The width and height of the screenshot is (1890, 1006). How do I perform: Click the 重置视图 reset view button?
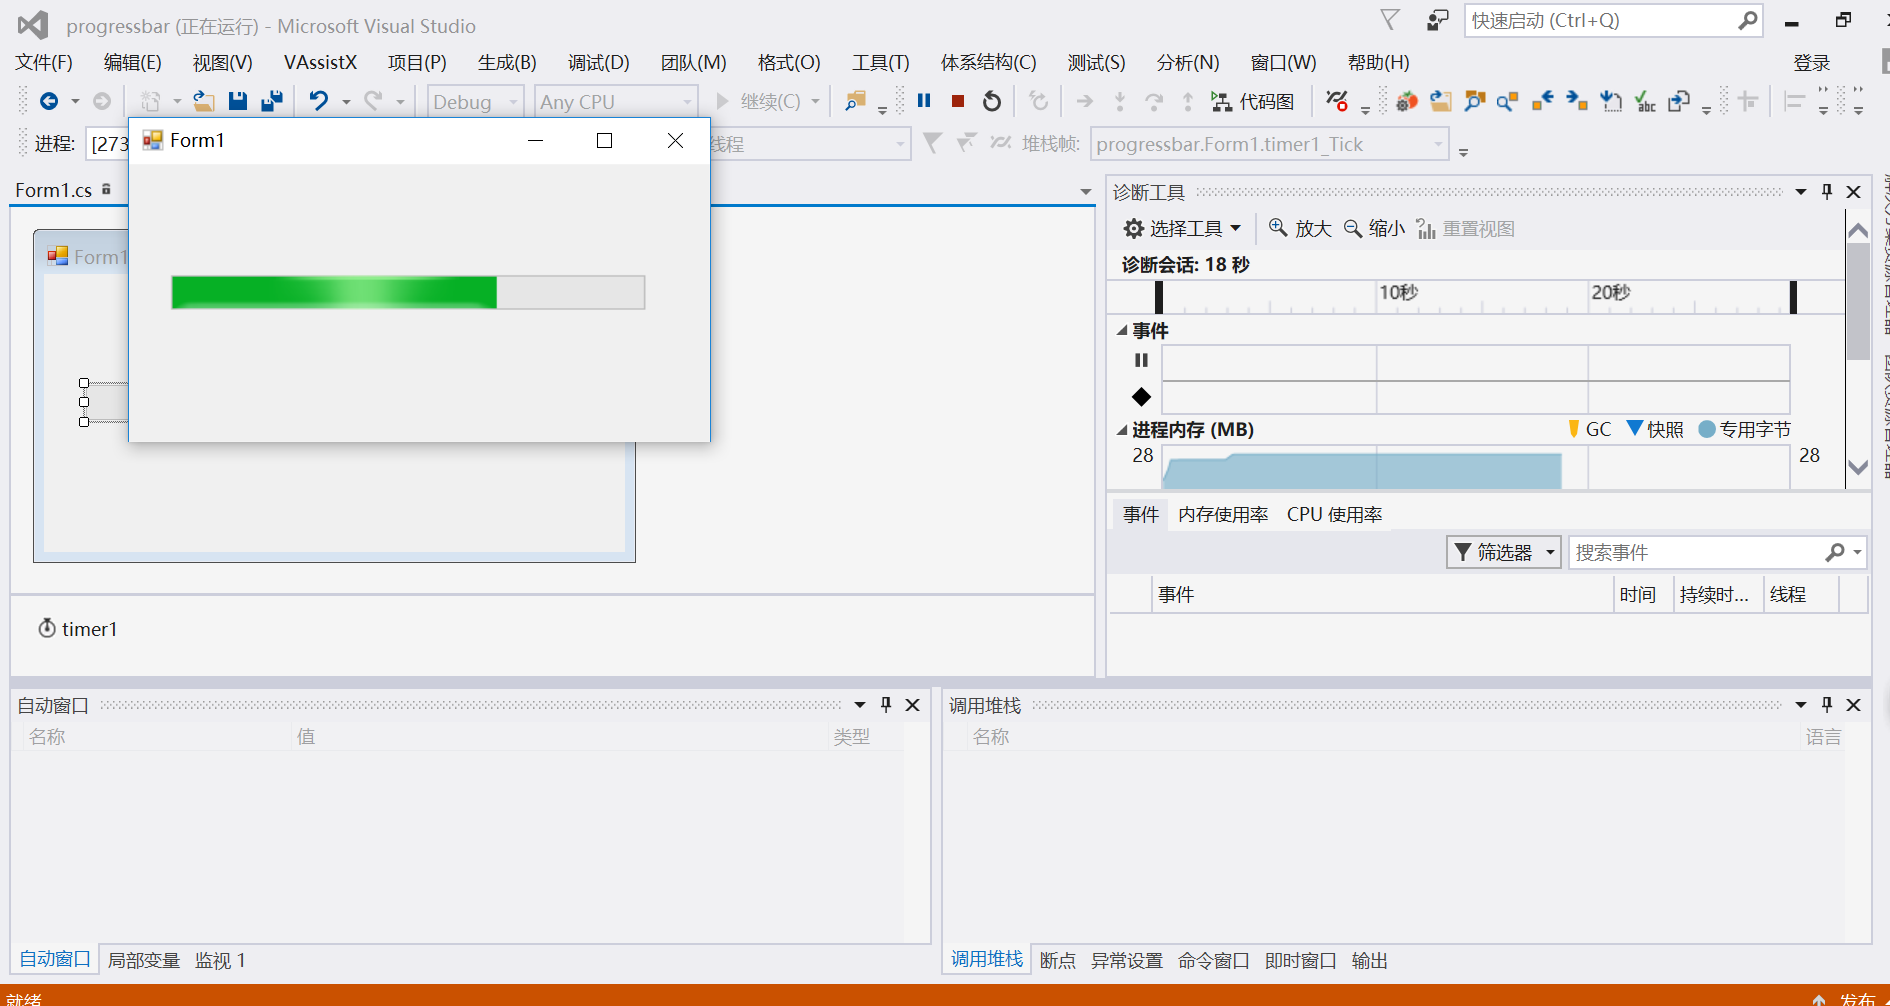pos(1466,229)
